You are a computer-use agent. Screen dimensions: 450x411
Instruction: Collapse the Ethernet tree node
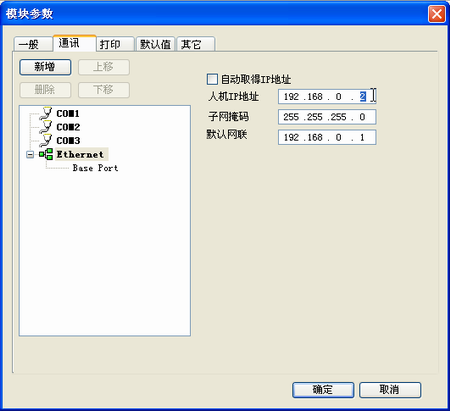click(30, 154)
